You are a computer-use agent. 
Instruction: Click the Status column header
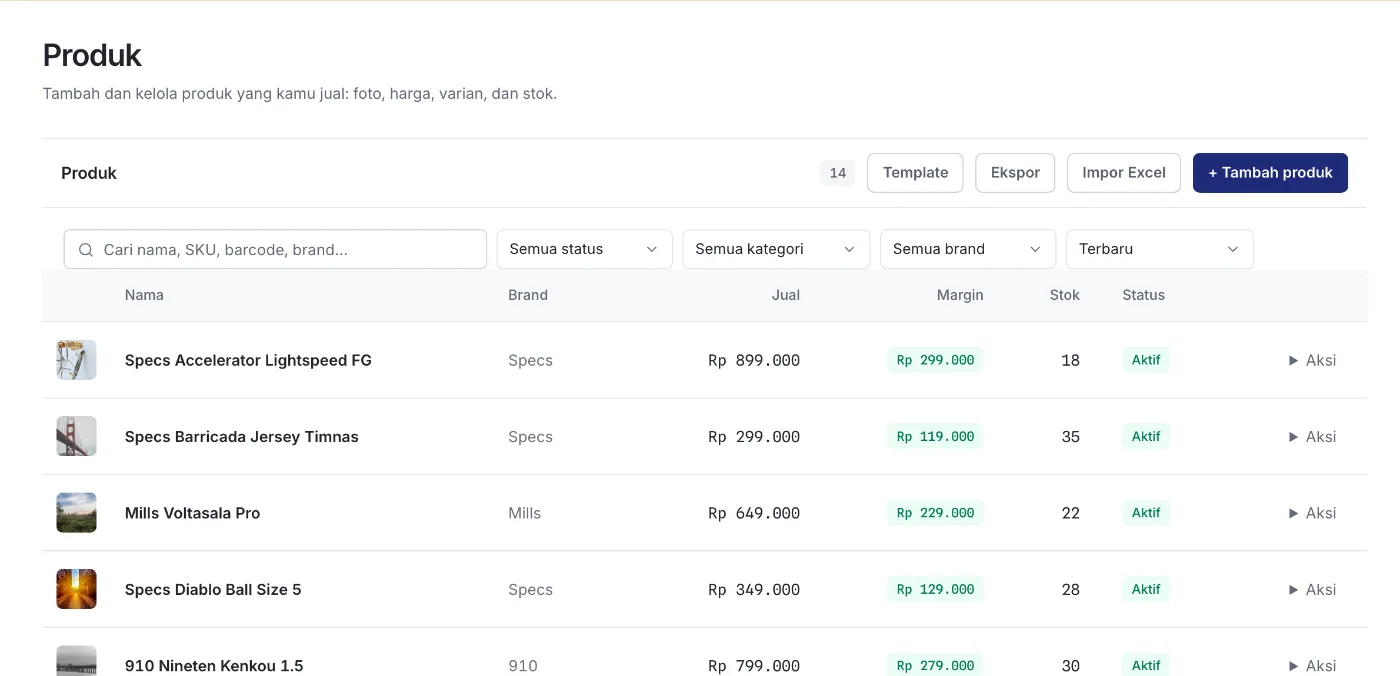(x=1144, y=295)
